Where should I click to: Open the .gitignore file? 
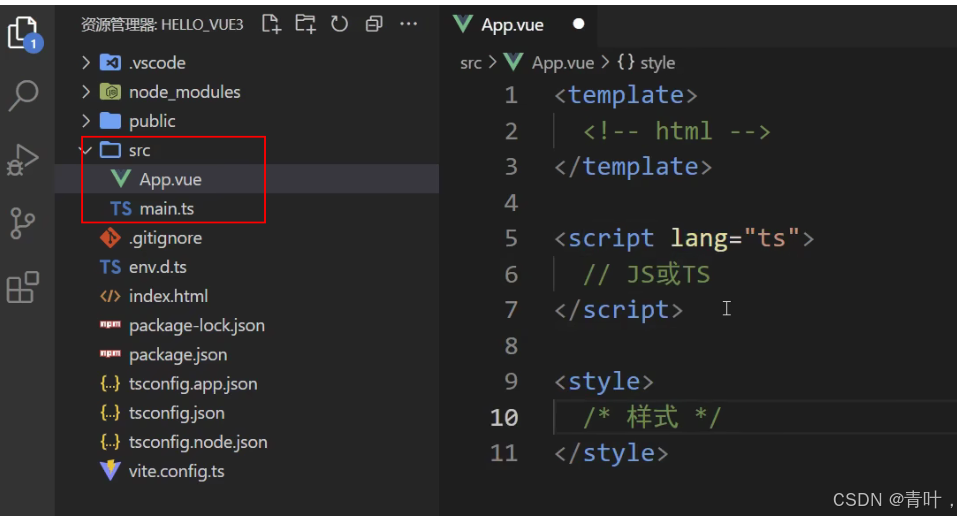165,238
